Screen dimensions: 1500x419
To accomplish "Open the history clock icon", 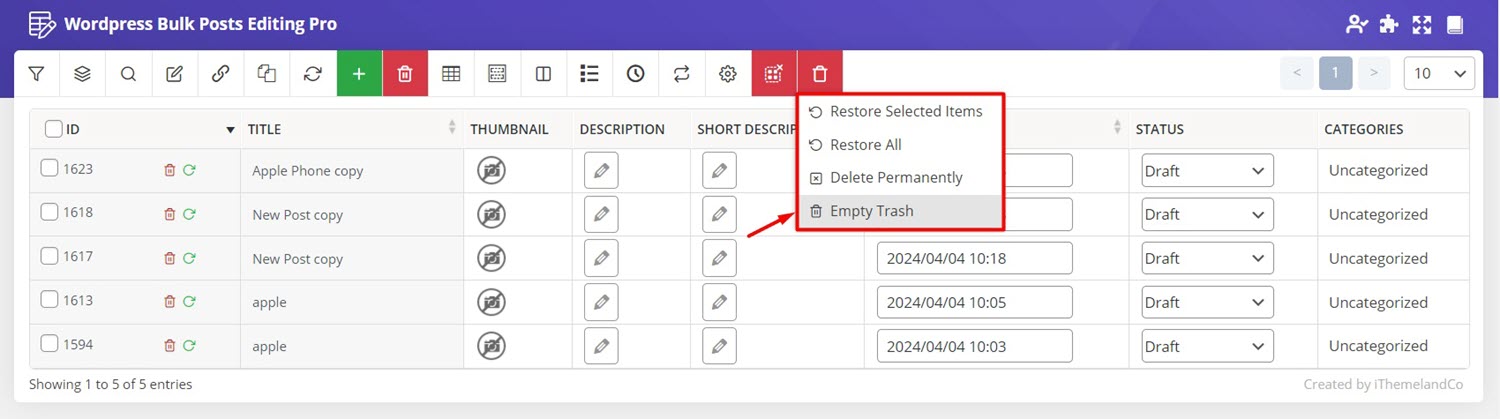I will pyautogui.click(x=636, y=73).
